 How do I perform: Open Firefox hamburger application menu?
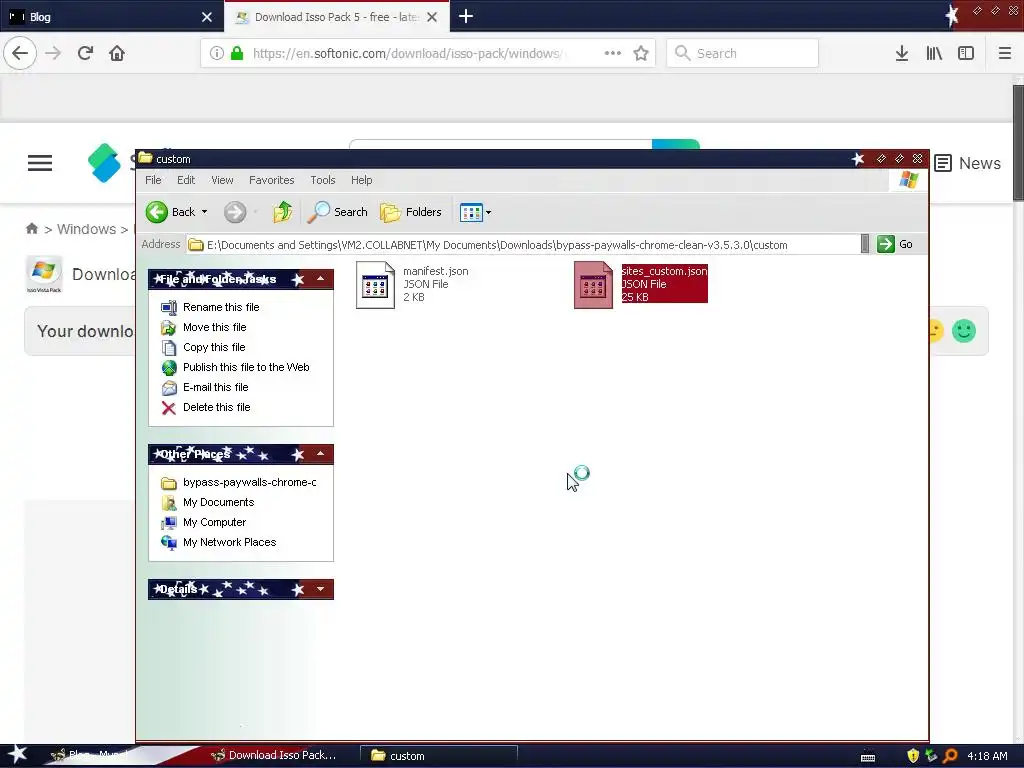1004,54
